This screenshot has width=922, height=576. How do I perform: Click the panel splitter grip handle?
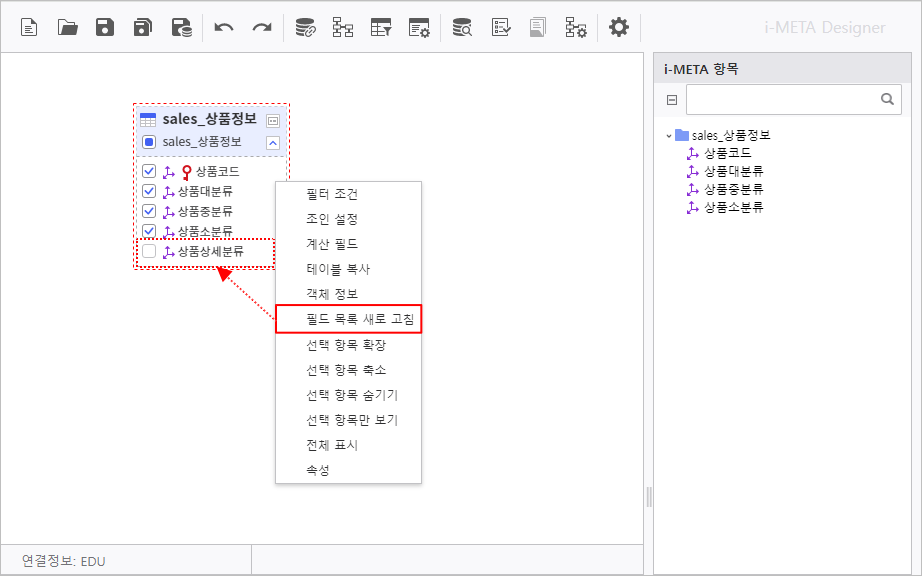click(649, 497)
